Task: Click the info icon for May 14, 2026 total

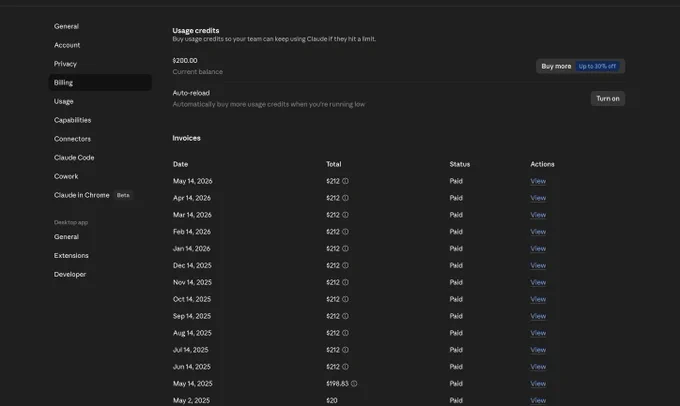Action: [x=345, y=181]
